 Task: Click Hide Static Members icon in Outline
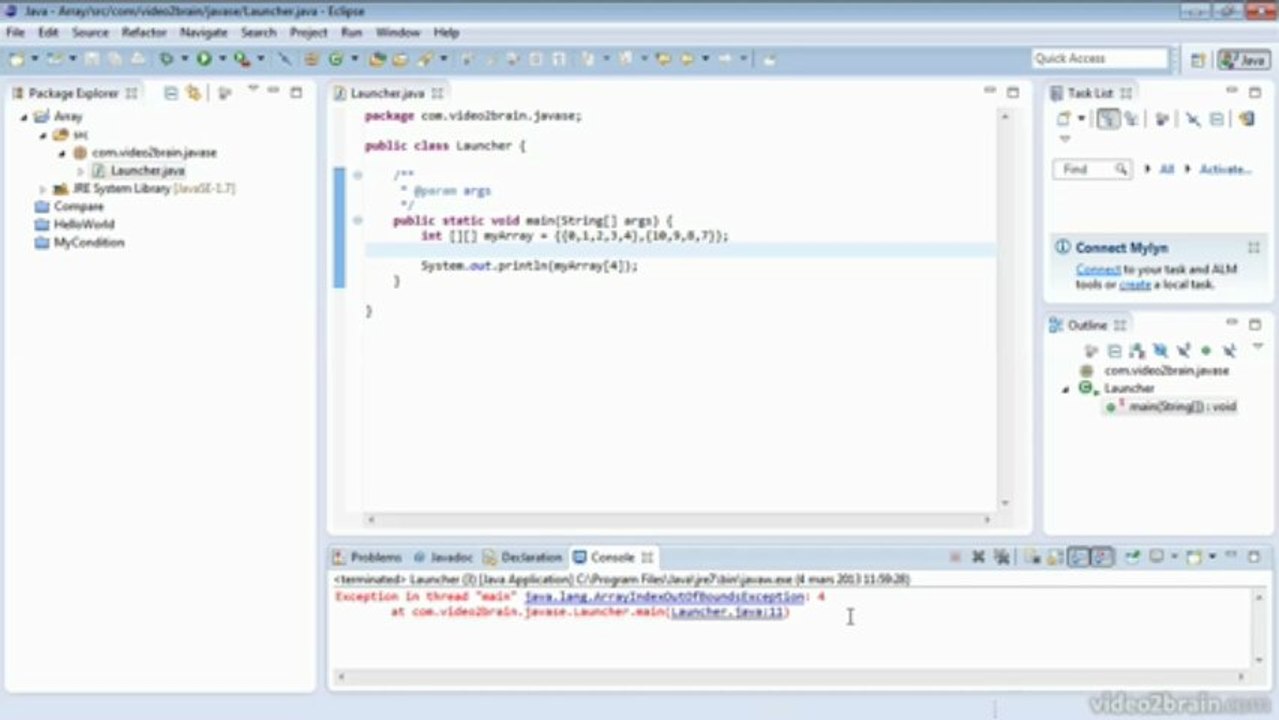(x=1183, y=351)
